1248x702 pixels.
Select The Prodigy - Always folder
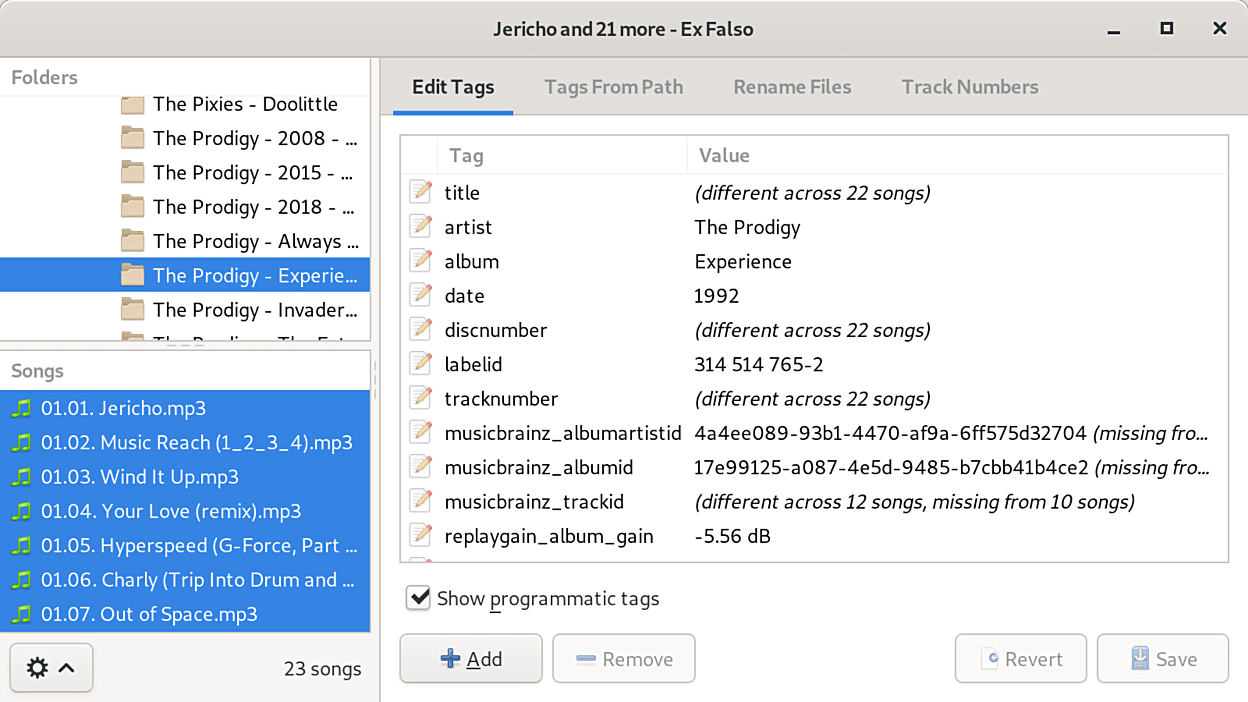(254, 241)
